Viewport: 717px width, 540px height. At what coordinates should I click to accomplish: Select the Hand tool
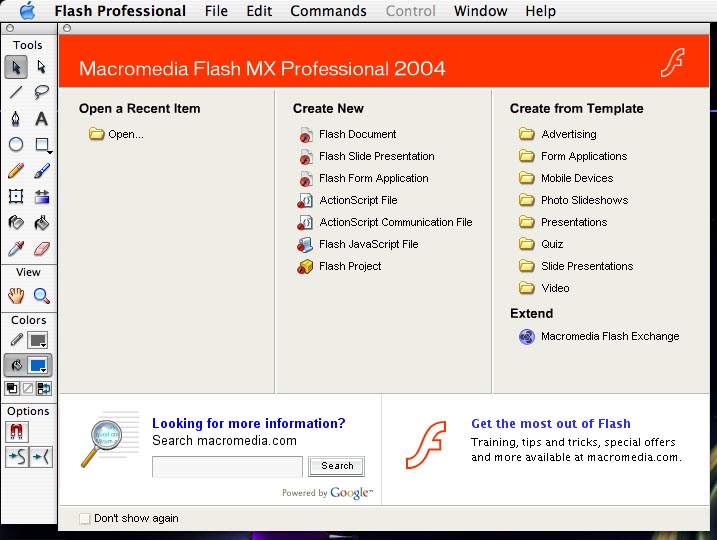click(x=16, y=296)
